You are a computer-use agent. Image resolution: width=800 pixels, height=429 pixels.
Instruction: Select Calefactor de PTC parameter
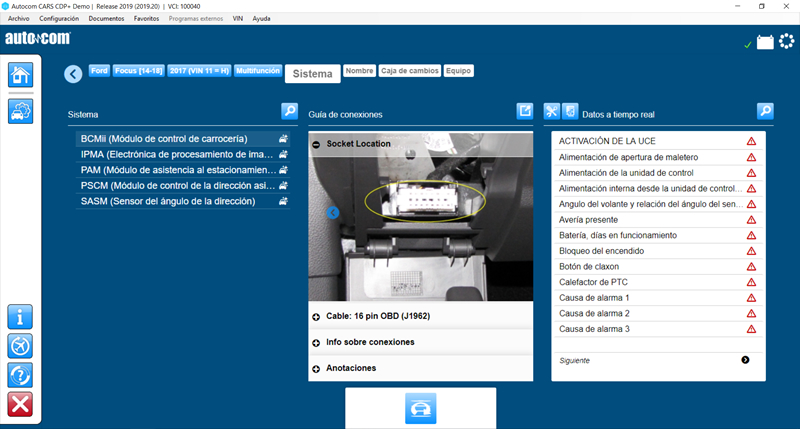[x=658, y=282]
